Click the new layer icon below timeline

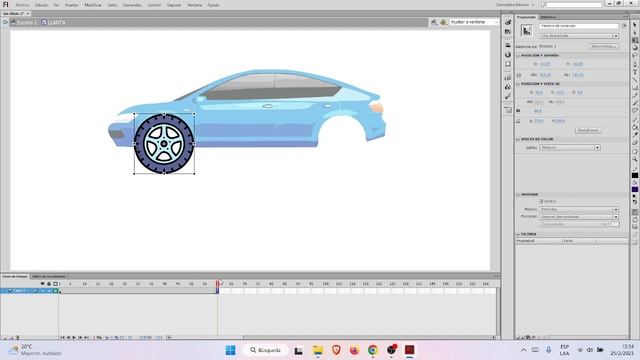tap(5, 338)
